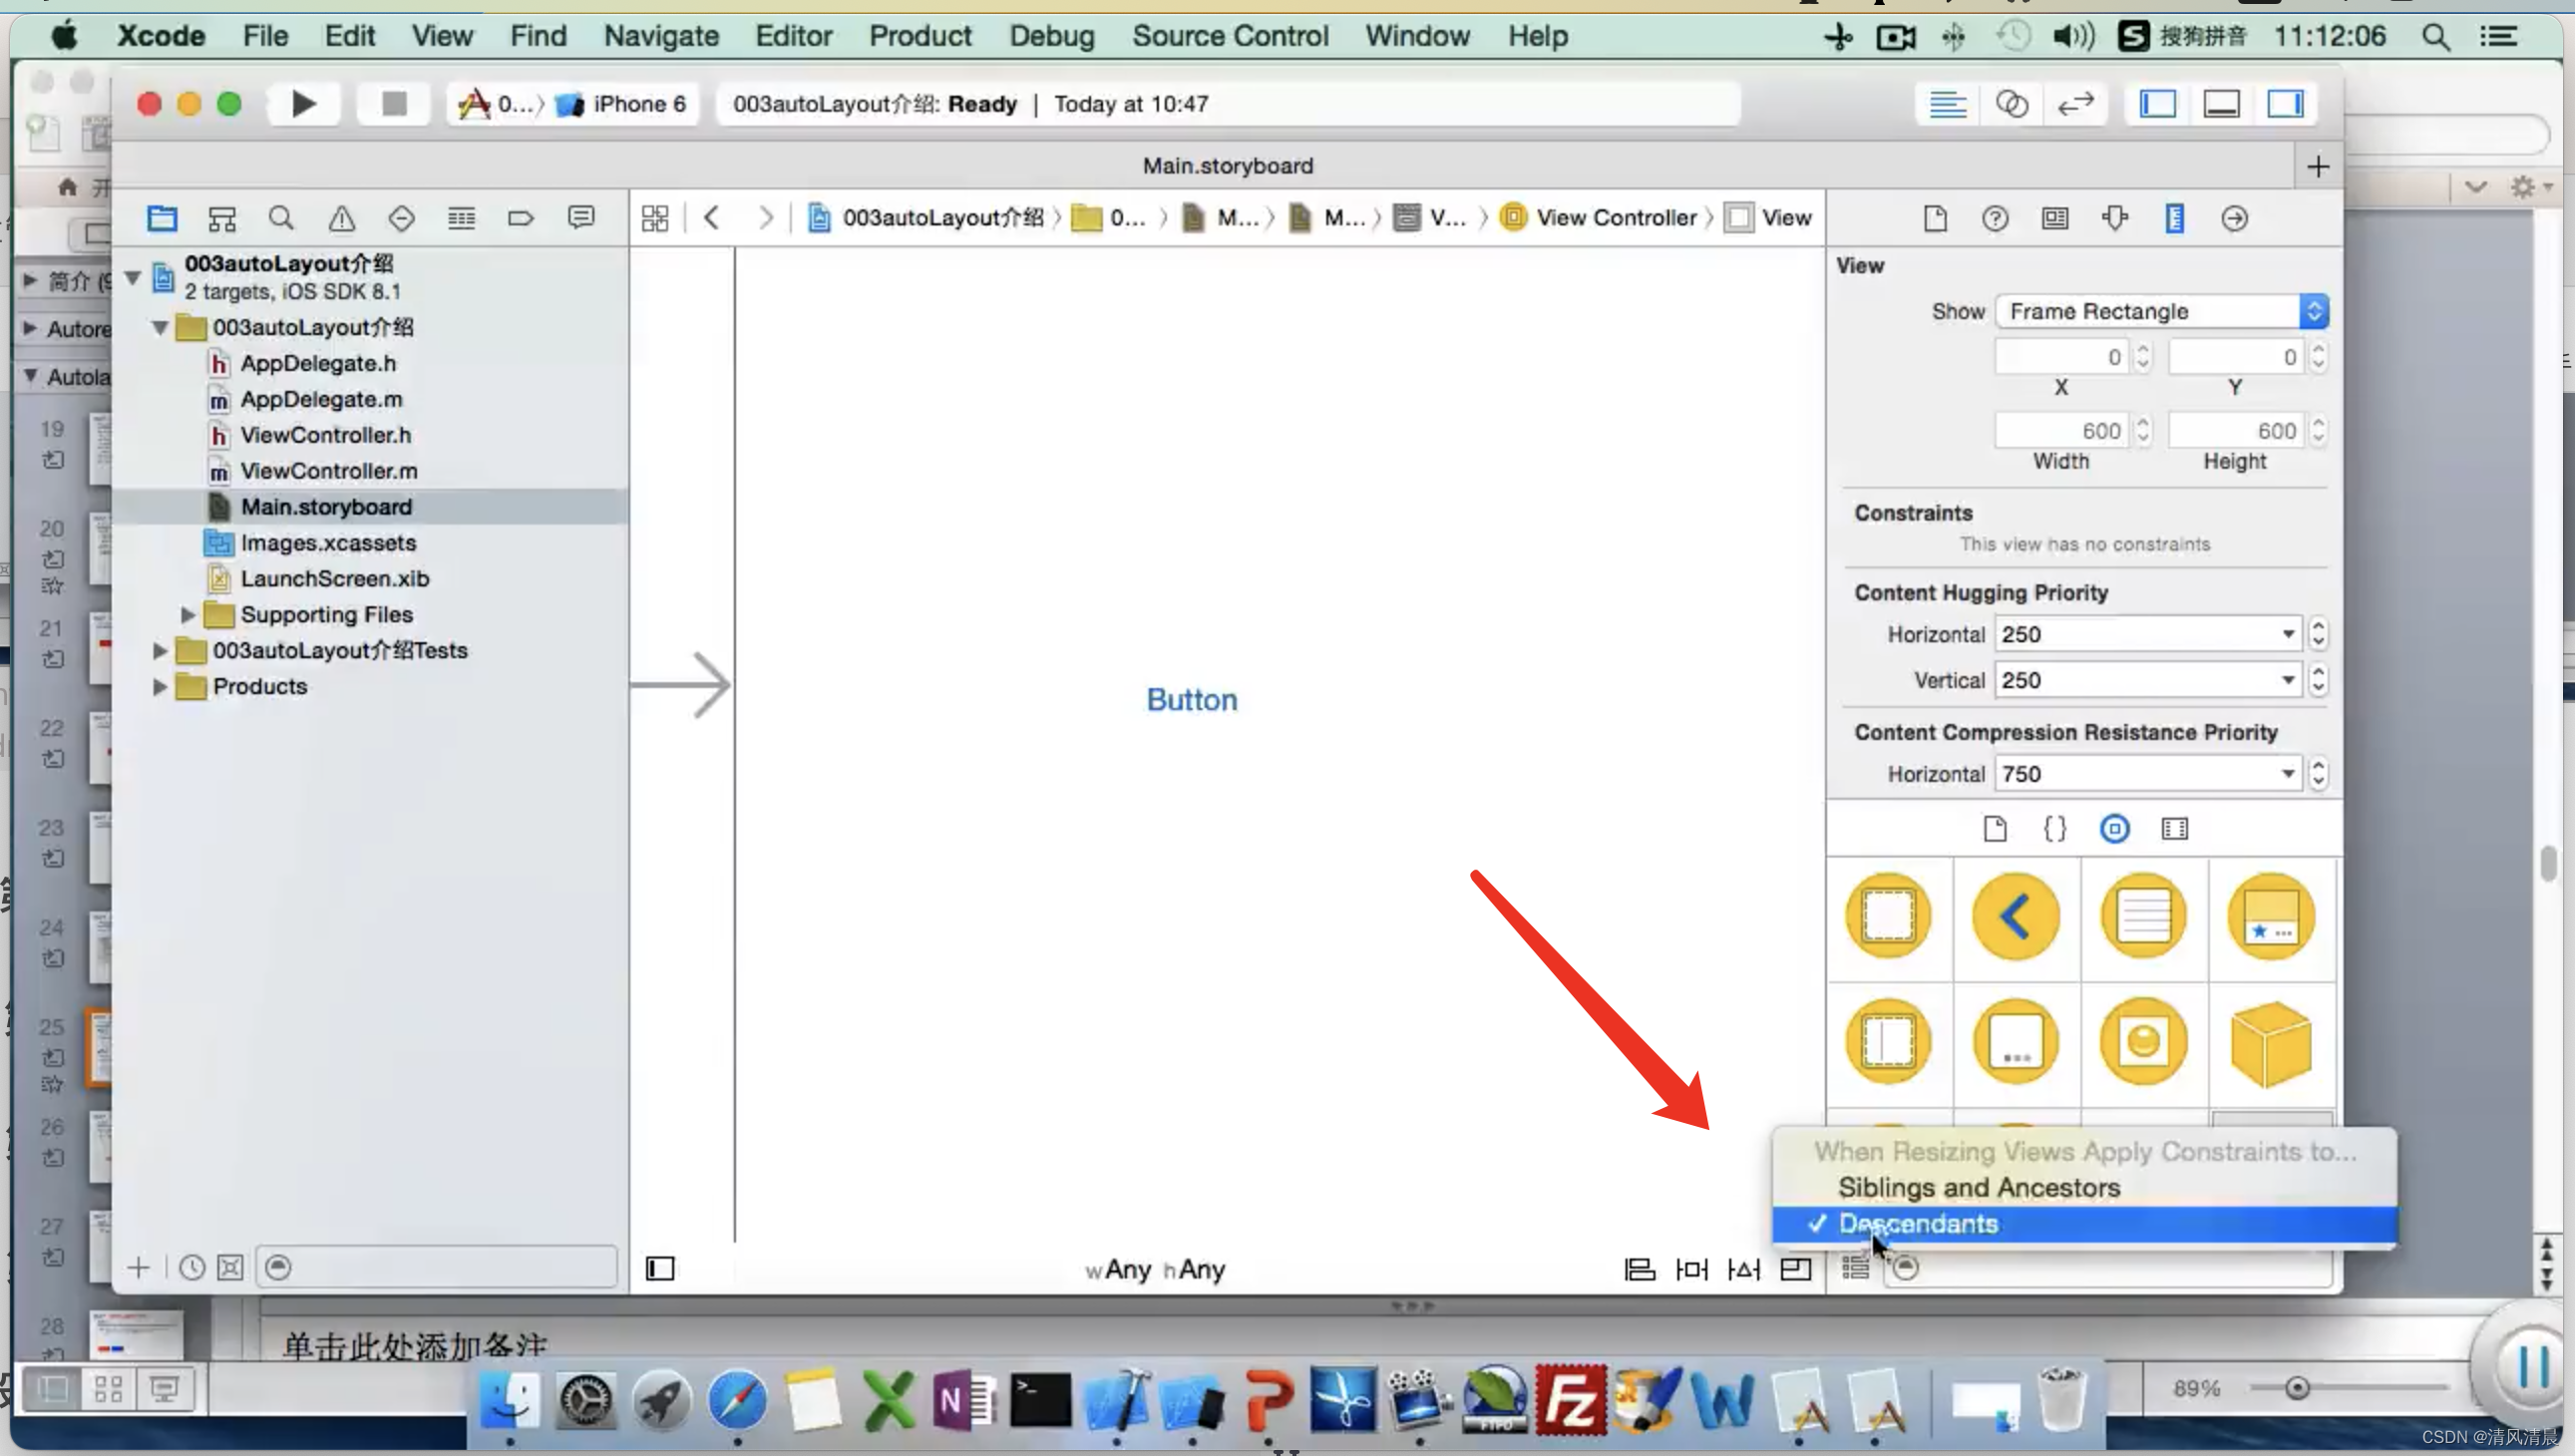Click the Run button to build project
This screenshot has width=2575, height=1456.
click(300, 103)
